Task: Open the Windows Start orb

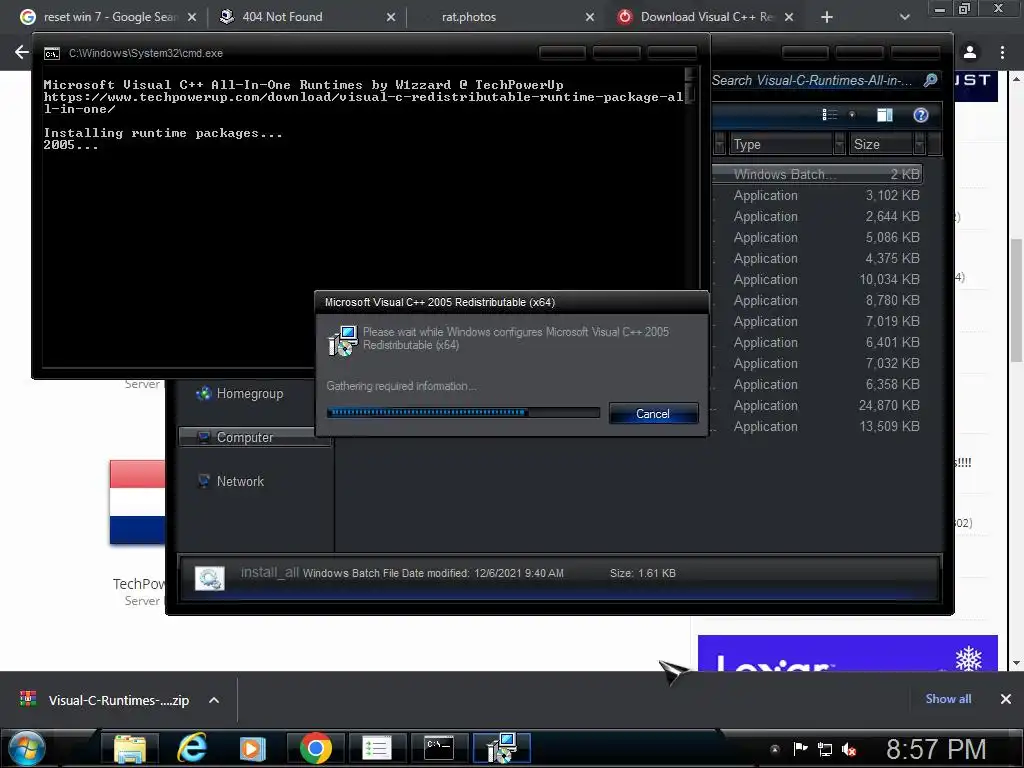Action: (27, 748)
